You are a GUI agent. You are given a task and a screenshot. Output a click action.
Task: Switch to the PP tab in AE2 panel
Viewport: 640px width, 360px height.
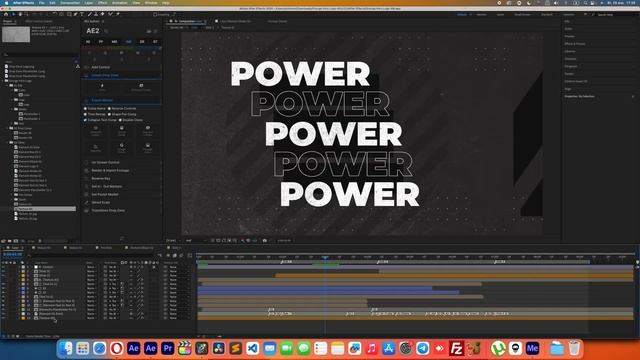(x=101, y=42)
